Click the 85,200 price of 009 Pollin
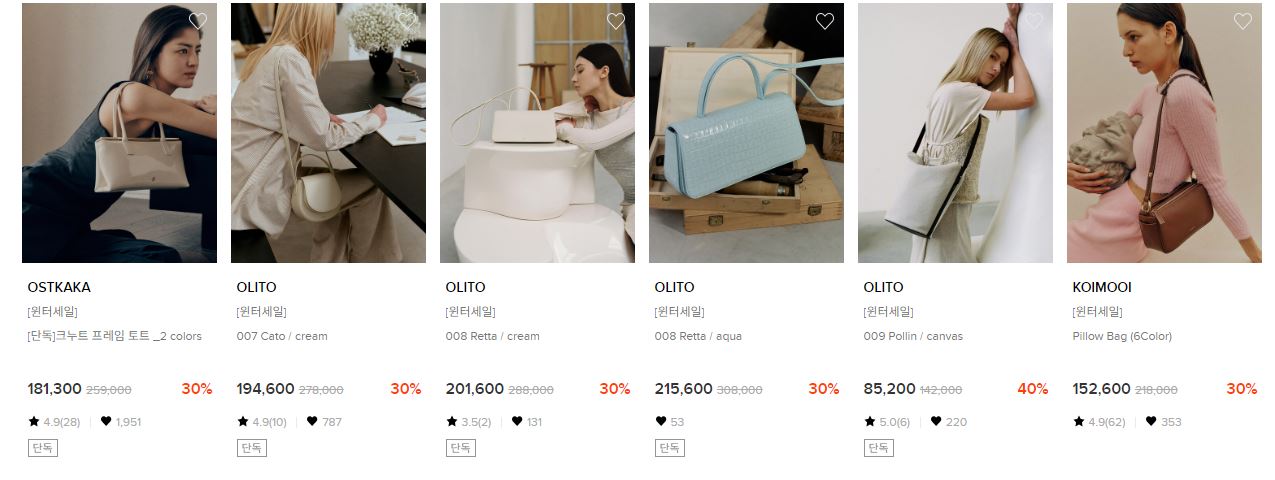This screenshot has height=480, width=1275. (x=890, y=389)
